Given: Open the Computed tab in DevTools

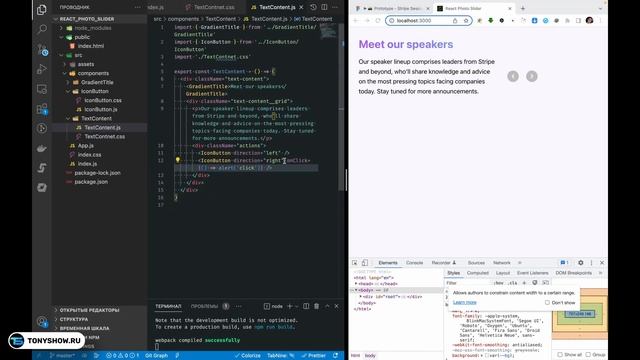Looking at the screenshot, I should pos(478,273).
